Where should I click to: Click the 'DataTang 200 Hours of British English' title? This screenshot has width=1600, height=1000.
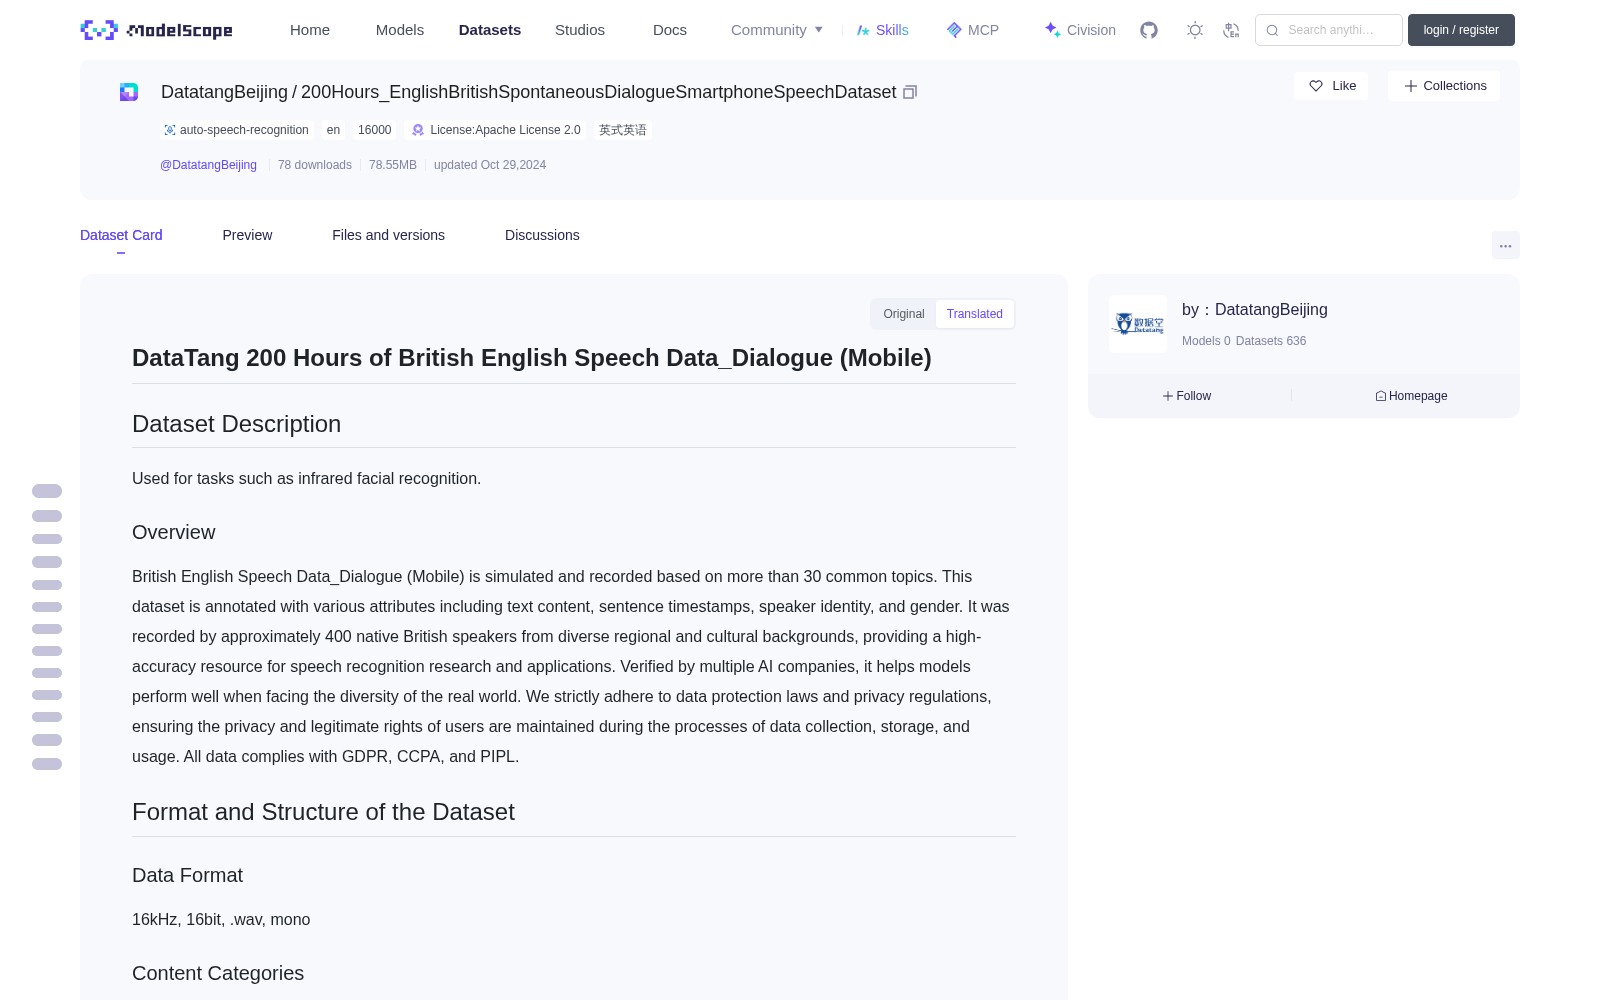pos(532,358)
